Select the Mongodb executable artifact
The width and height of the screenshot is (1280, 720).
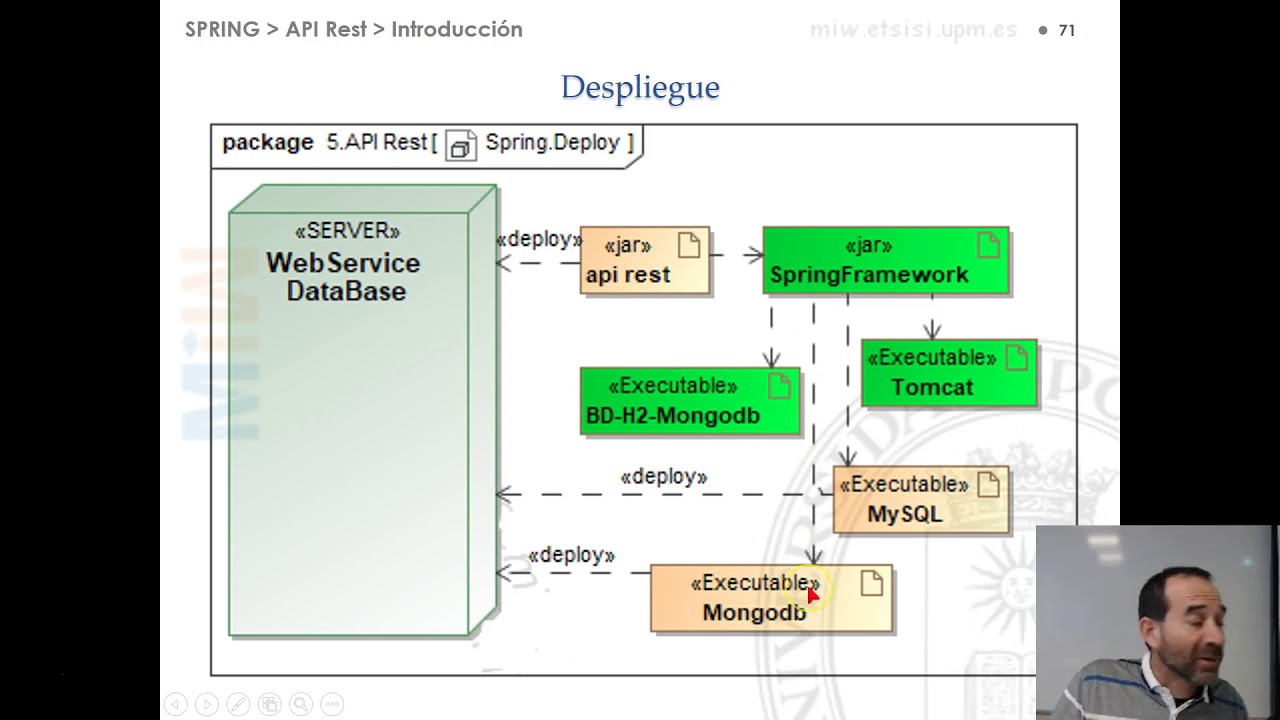click(771, 598)
